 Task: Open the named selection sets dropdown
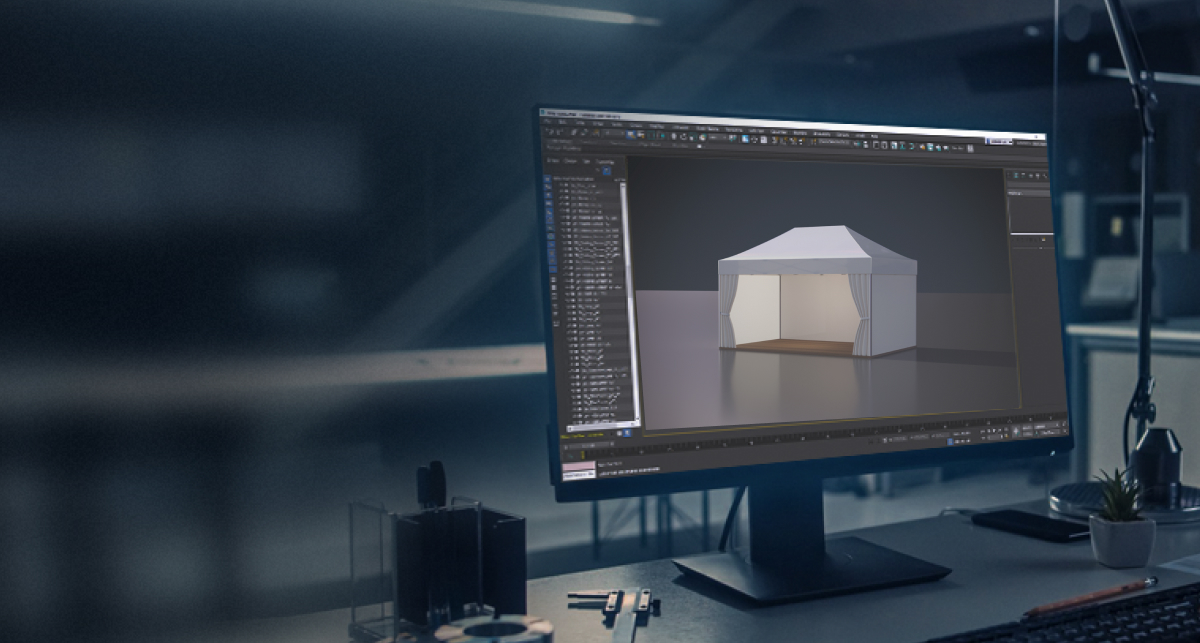click(x=832, y=142)
